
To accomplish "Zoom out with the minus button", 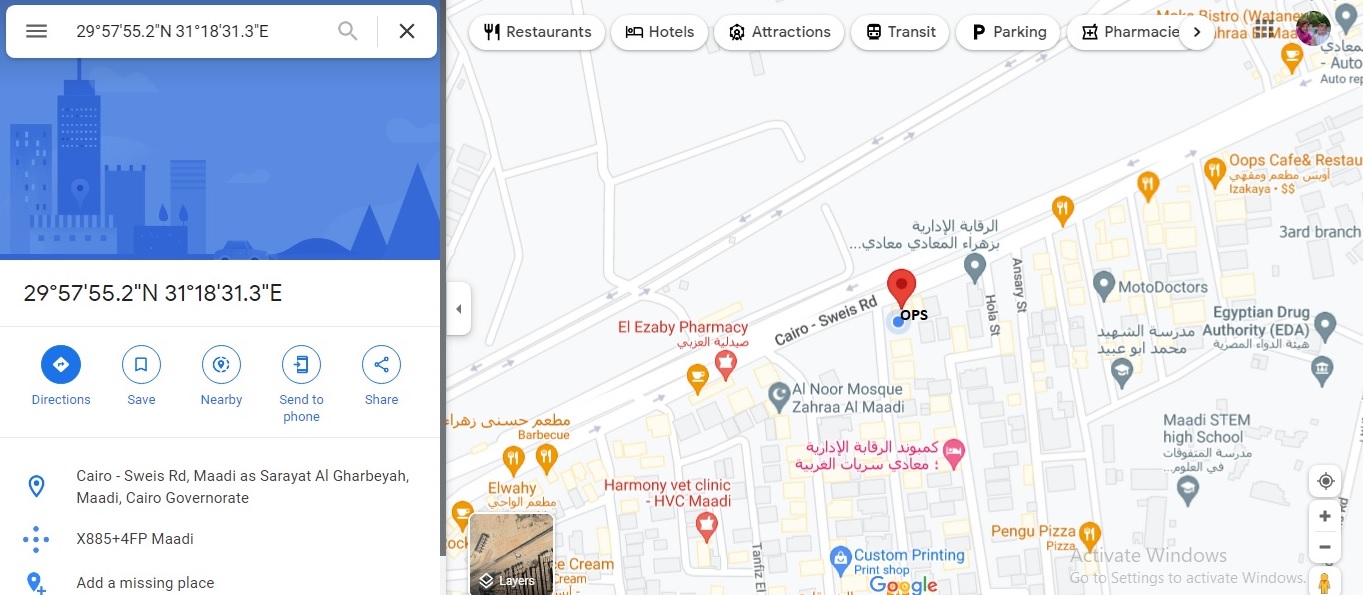I will 1326,547.
